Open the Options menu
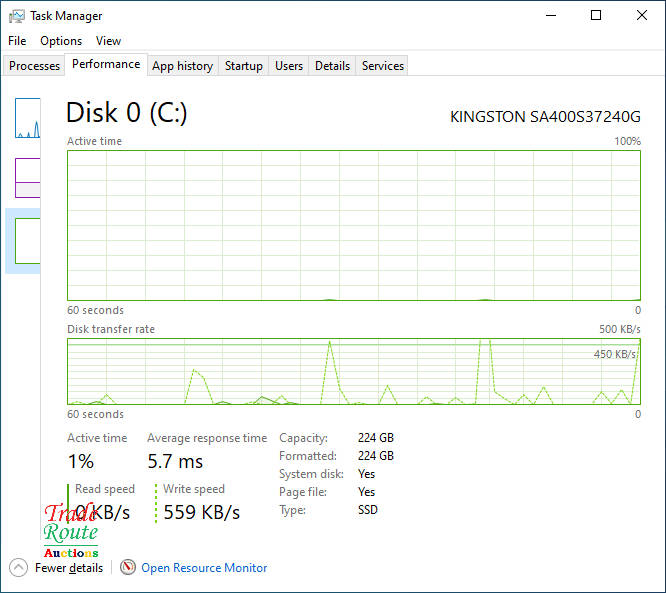The height and width of the screenshot is (593, 666). 61,41
